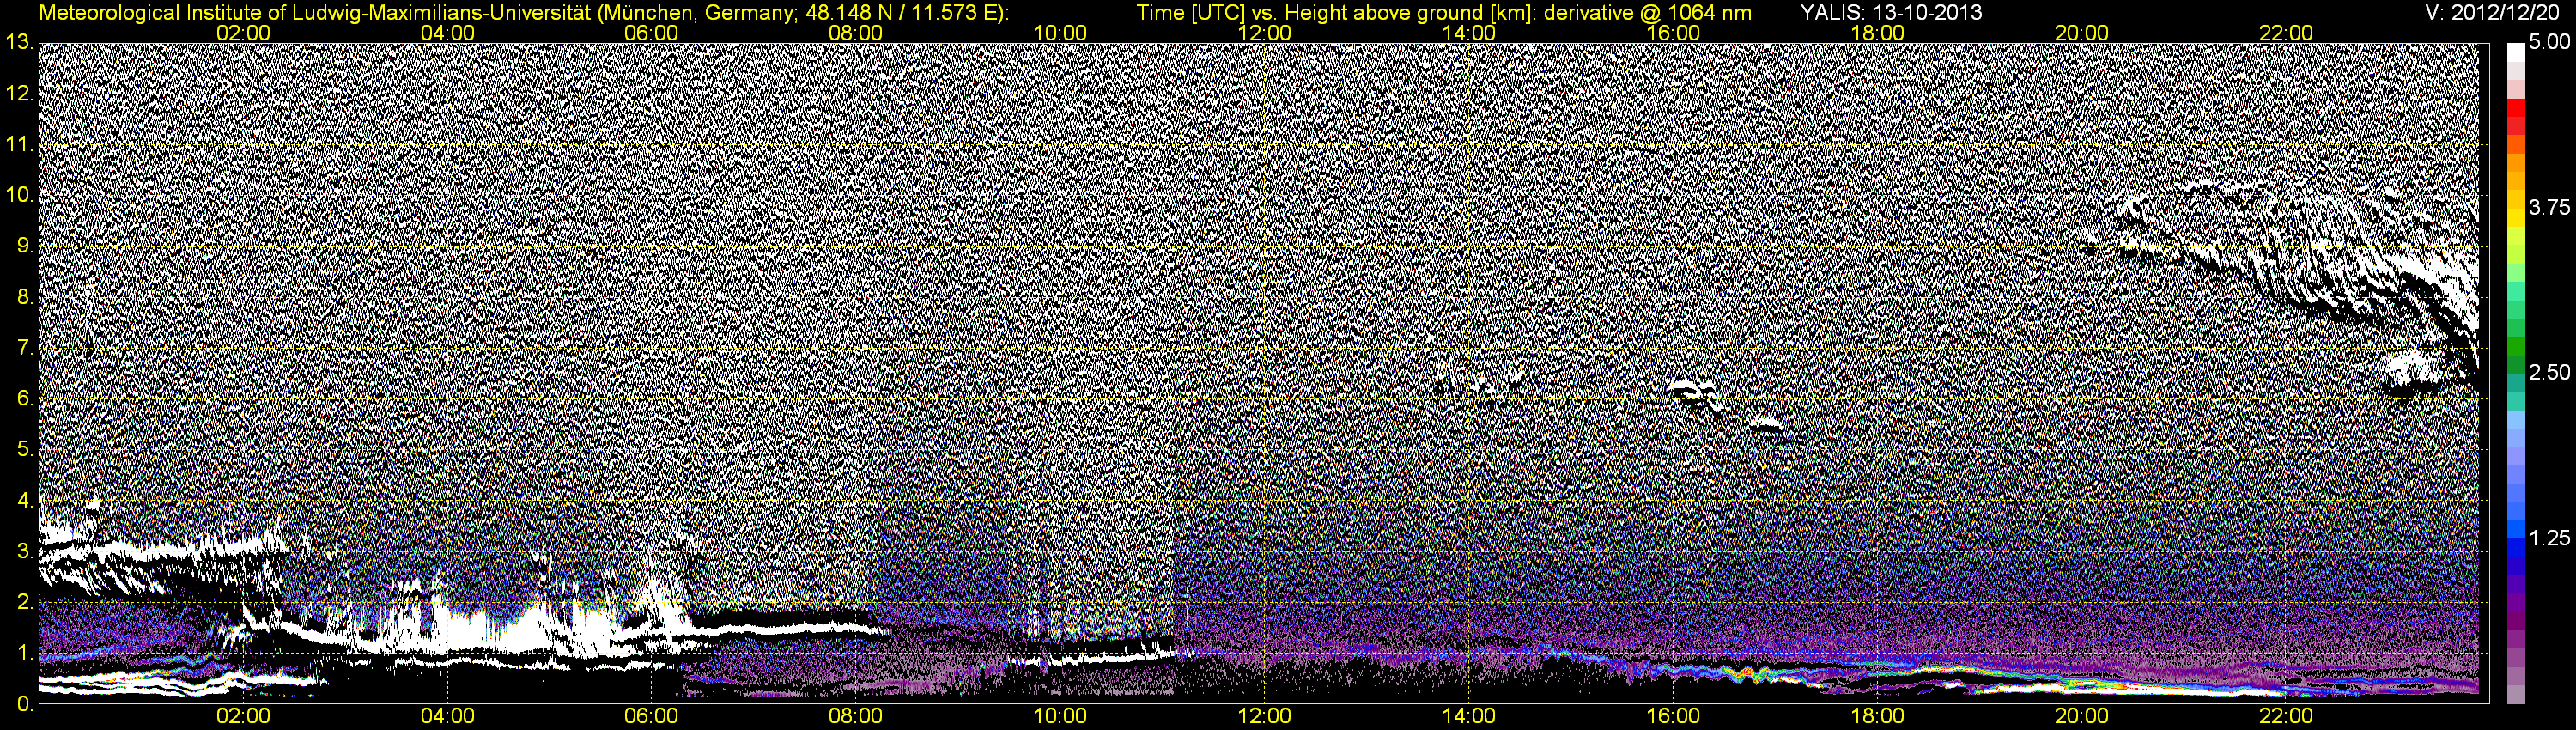Click 18:00 on the top time axis
Screen dimensions: 2576x730
[1877, 33]
